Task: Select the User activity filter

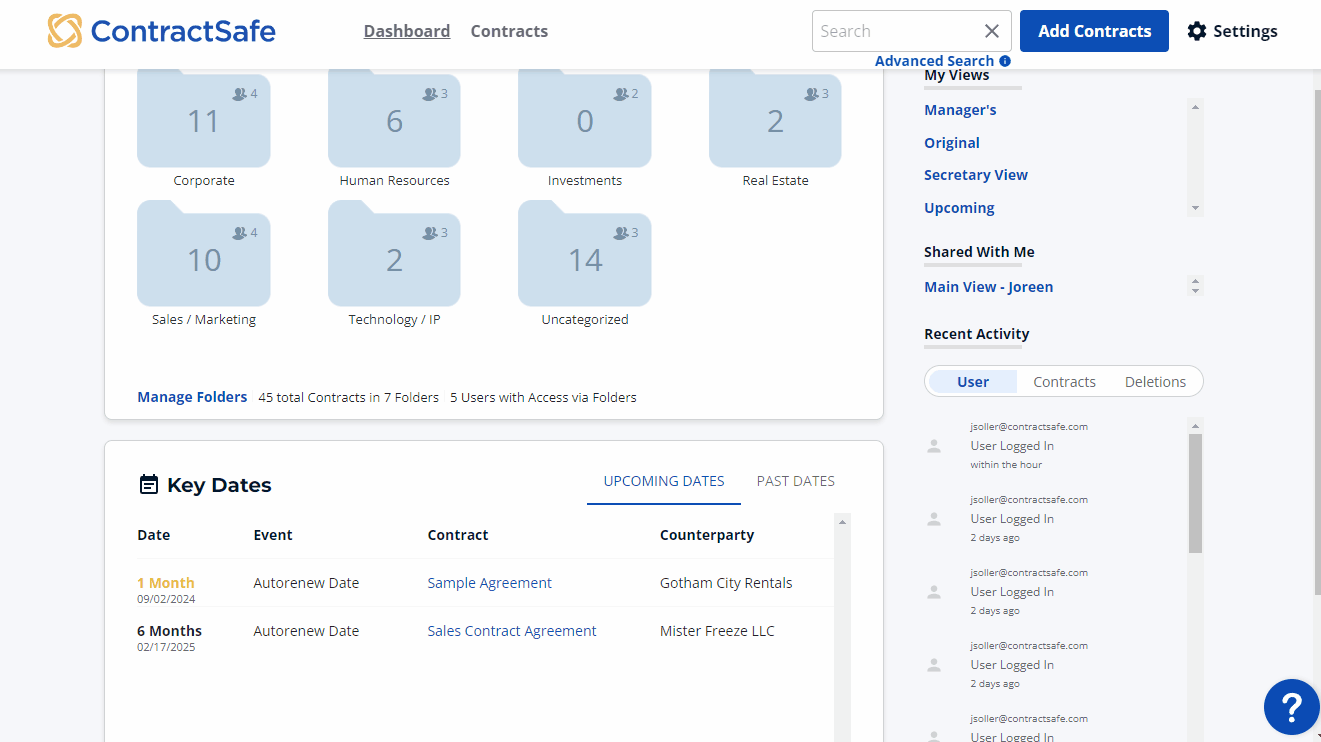Action: [x=973, y=382]
